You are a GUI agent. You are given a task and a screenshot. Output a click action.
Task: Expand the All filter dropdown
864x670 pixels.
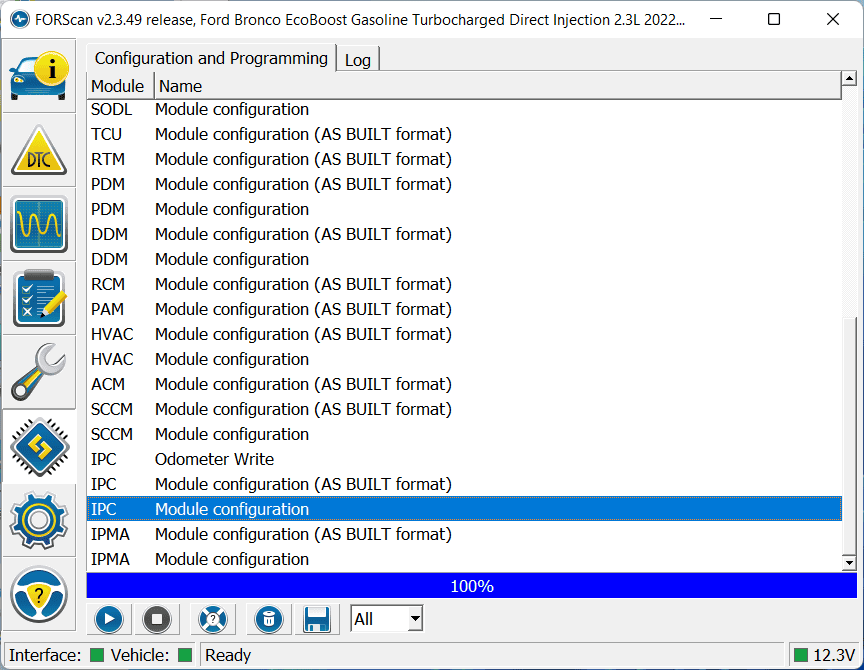point(414,619)
